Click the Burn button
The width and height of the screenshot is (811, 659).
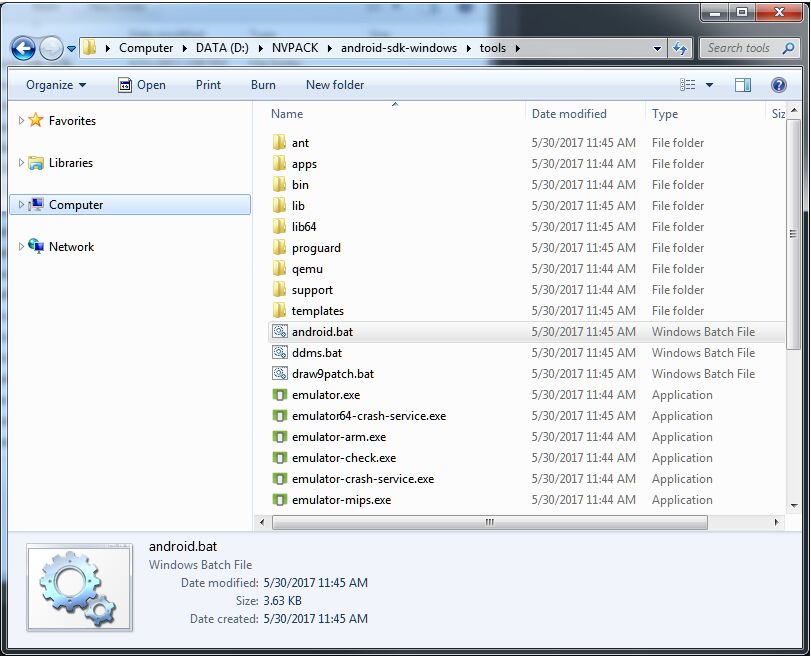263,84
